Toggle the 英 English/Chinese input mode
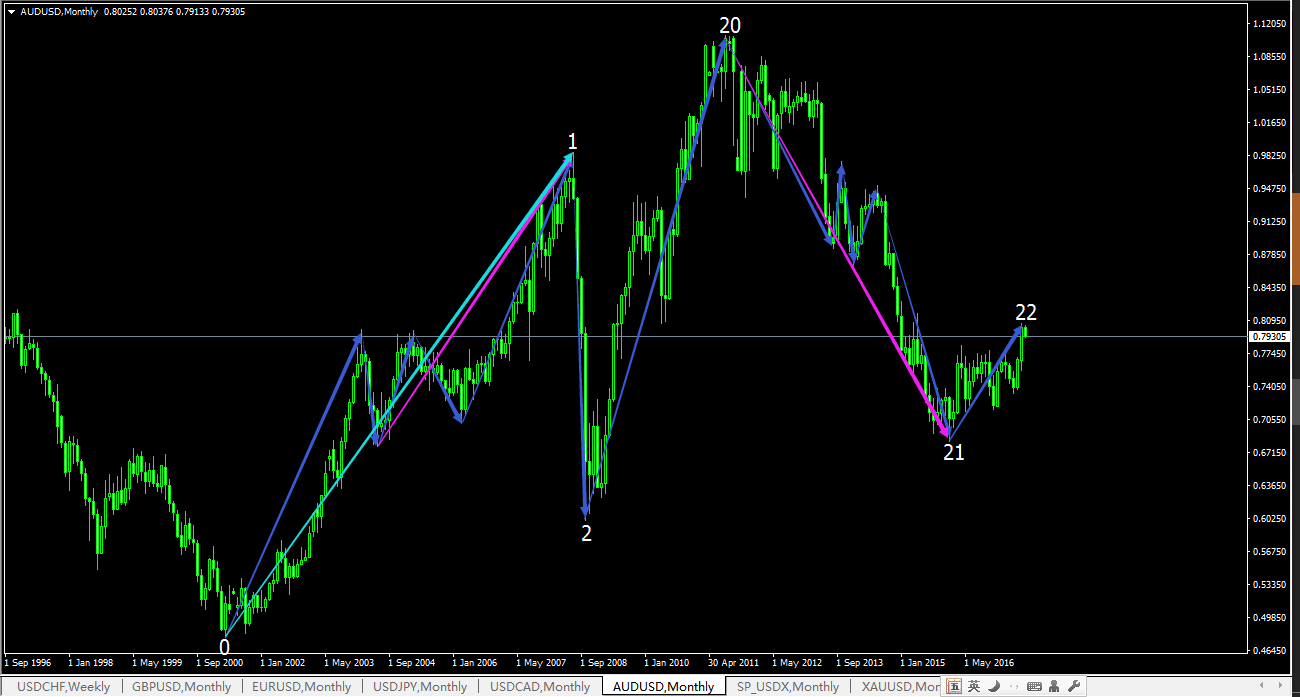Viewport: 1300px width, 697px height. coord(974,686)
